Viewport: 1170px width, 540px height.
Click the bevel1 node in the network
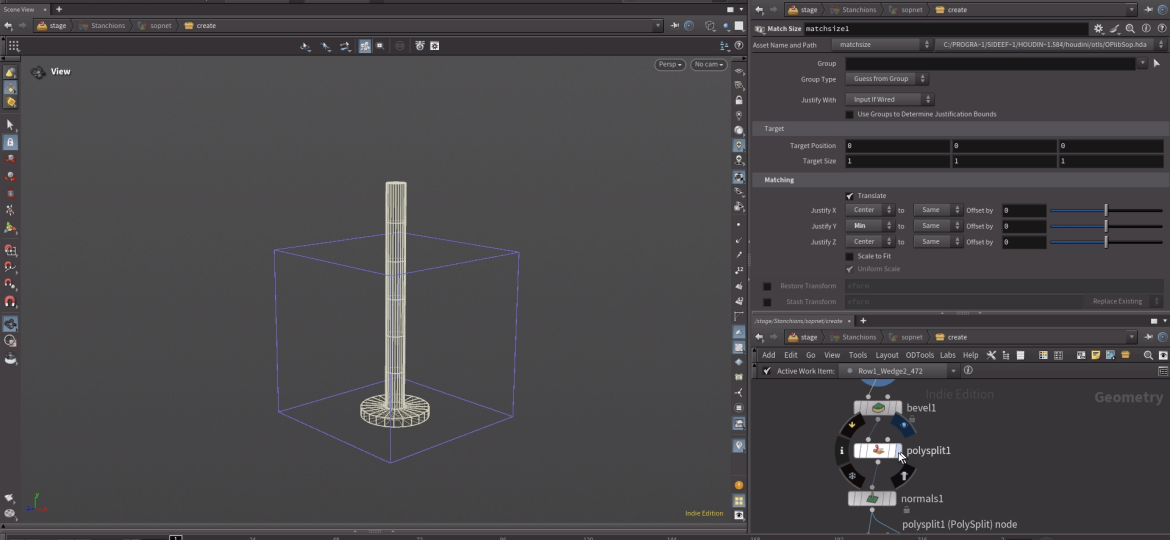click(877, 408)
